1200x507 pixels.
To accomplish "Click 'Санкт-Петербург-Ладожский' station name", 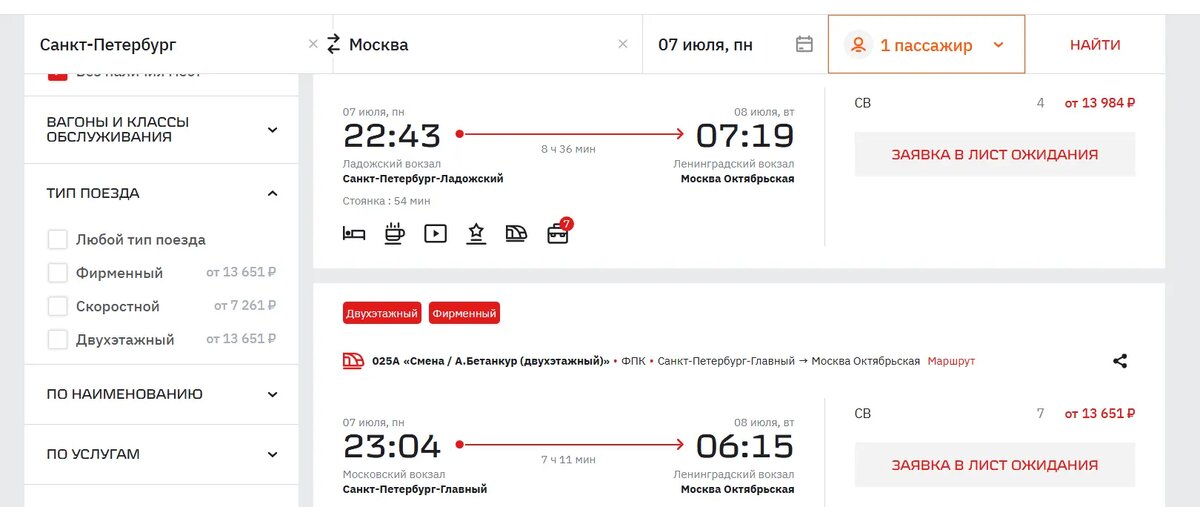I will 423,179.
